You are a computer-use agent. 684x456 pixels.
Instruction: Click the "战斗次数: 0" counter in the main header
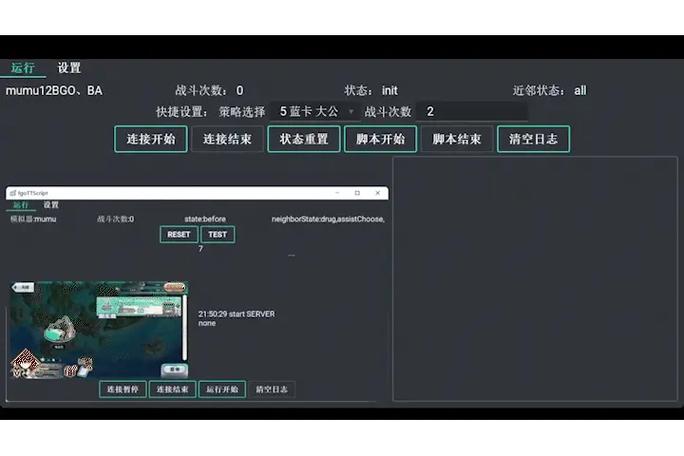pos(209,91)
